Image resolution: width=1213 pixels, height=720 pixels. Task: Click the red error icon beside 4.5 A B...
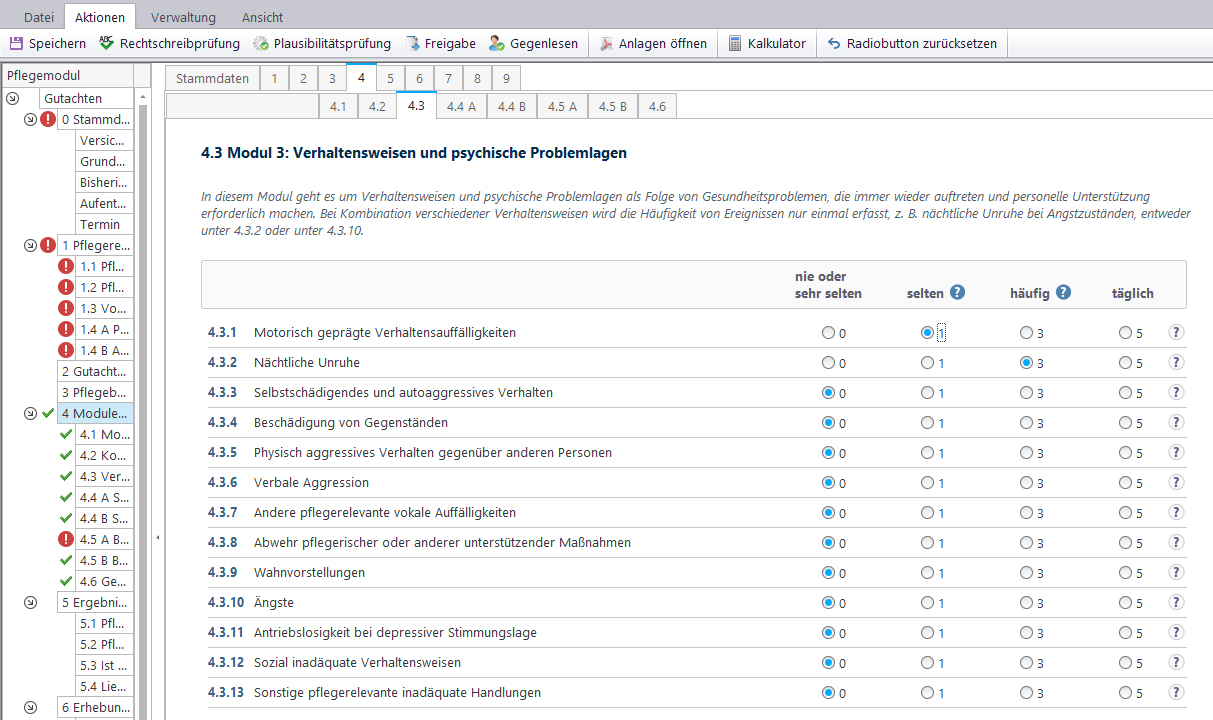tap(66, 539)
